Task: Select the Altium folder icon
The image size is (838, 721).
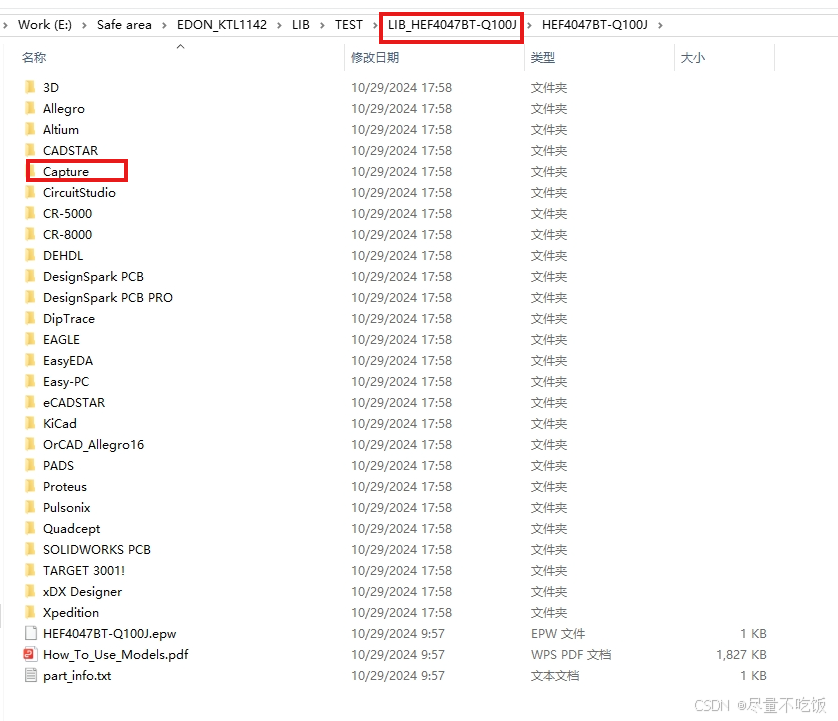Action: tap(30, 129)
